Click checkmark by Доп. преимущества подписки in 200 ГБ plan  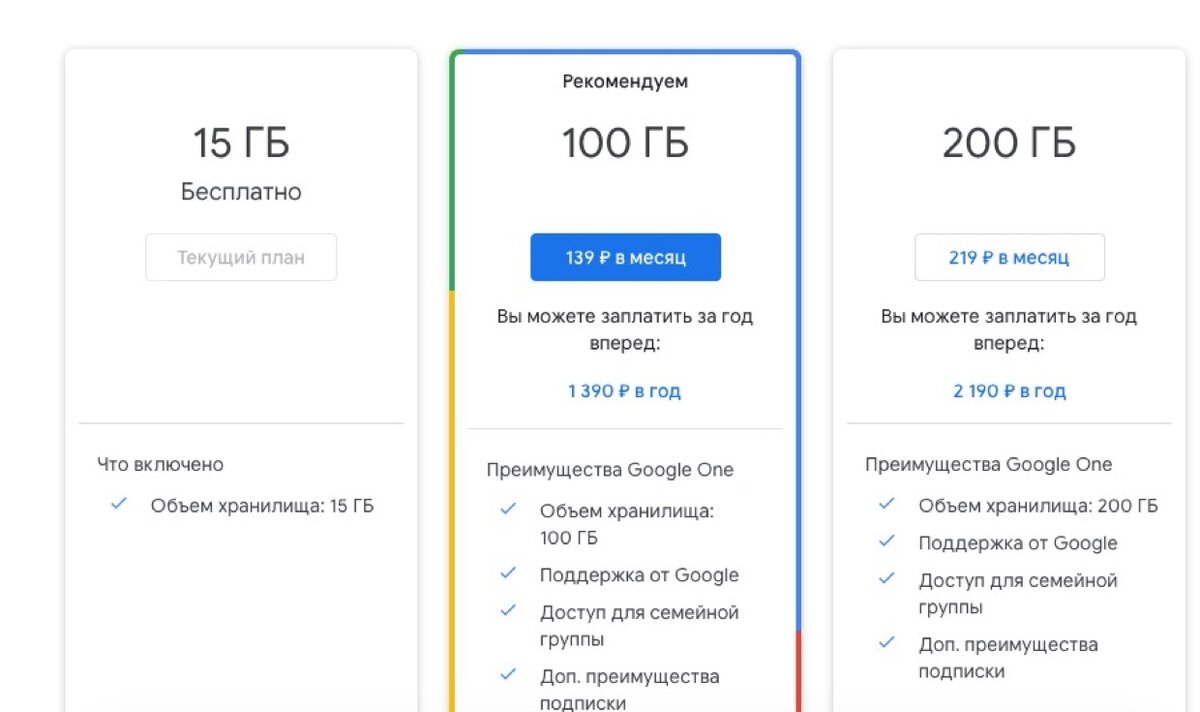point(887,643)
